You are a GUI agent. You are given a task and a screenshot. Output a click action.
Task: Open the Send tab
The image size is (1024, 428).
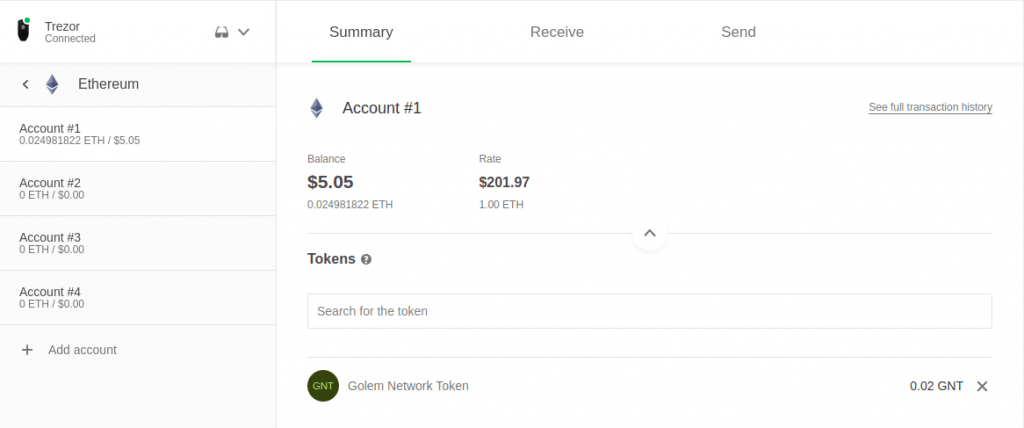[738, 32]
